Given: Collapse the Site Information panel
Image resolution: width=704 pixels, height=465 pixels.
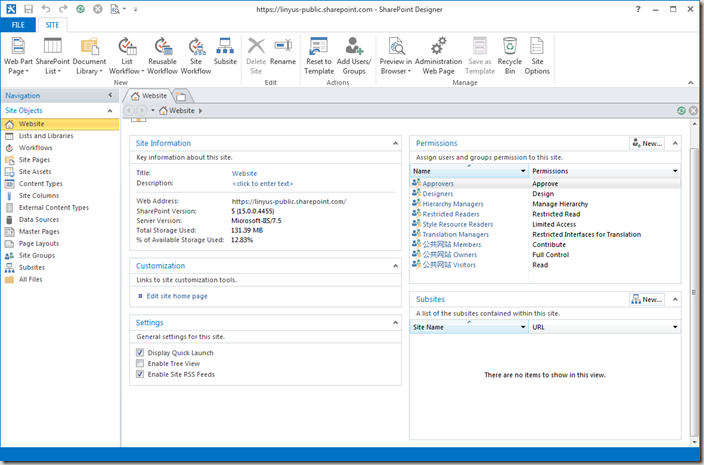Looking at the screenshot, I should tap(395, 144).
